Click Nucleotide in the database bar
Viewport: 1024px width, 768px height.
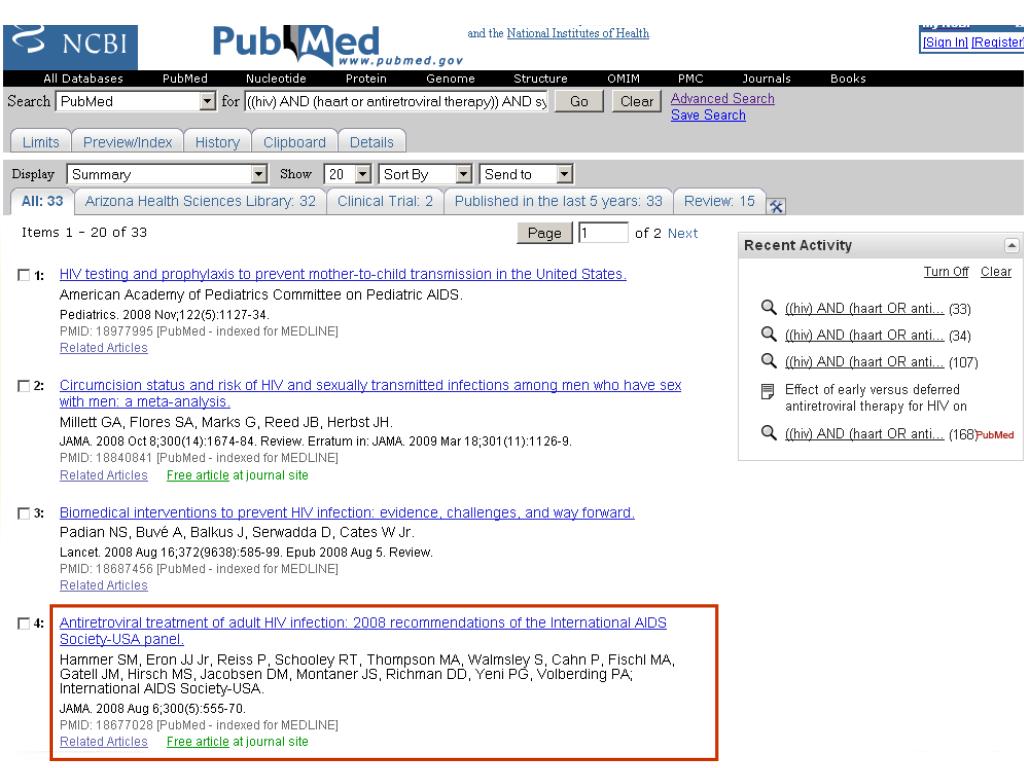(276, 78)
